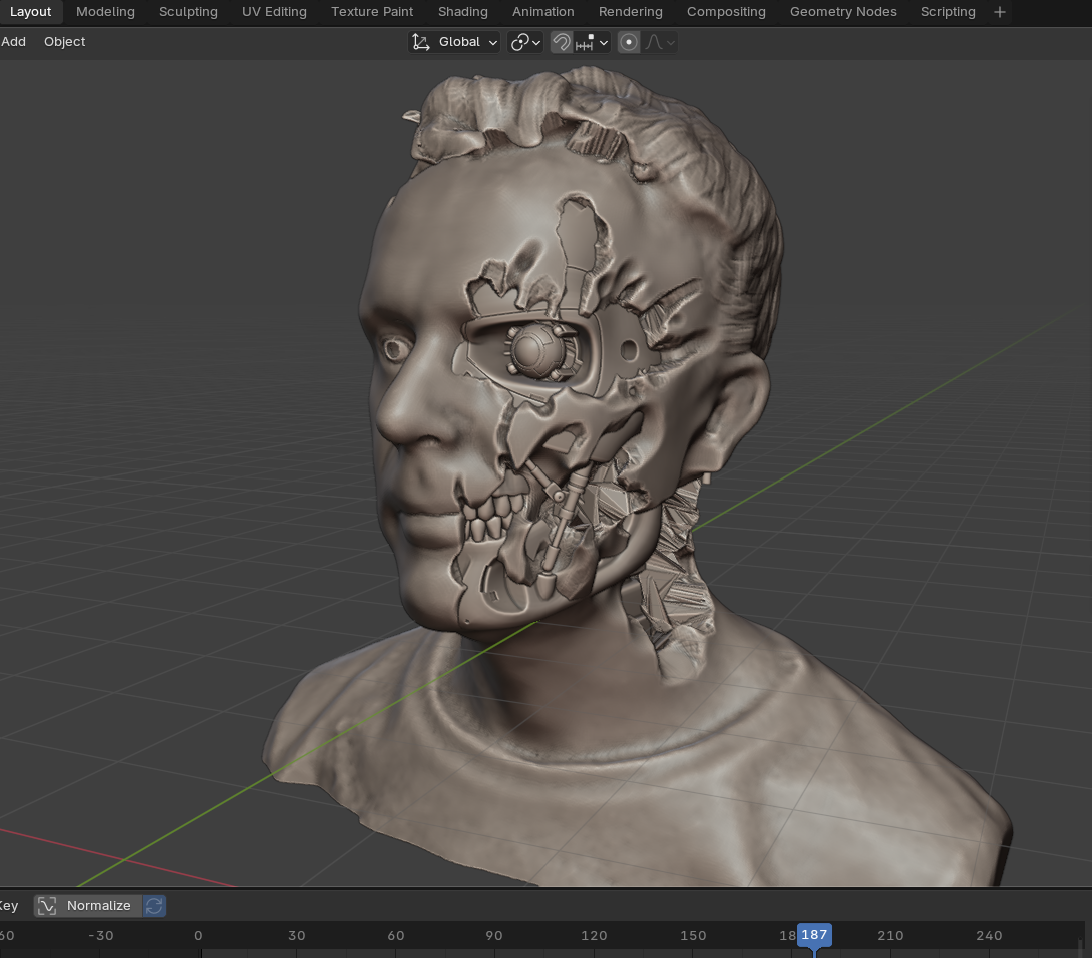Click the transform pivot point link icon
Image resolution: width=1092 pixels, height=958 pixels.
(x=519, y=42)
